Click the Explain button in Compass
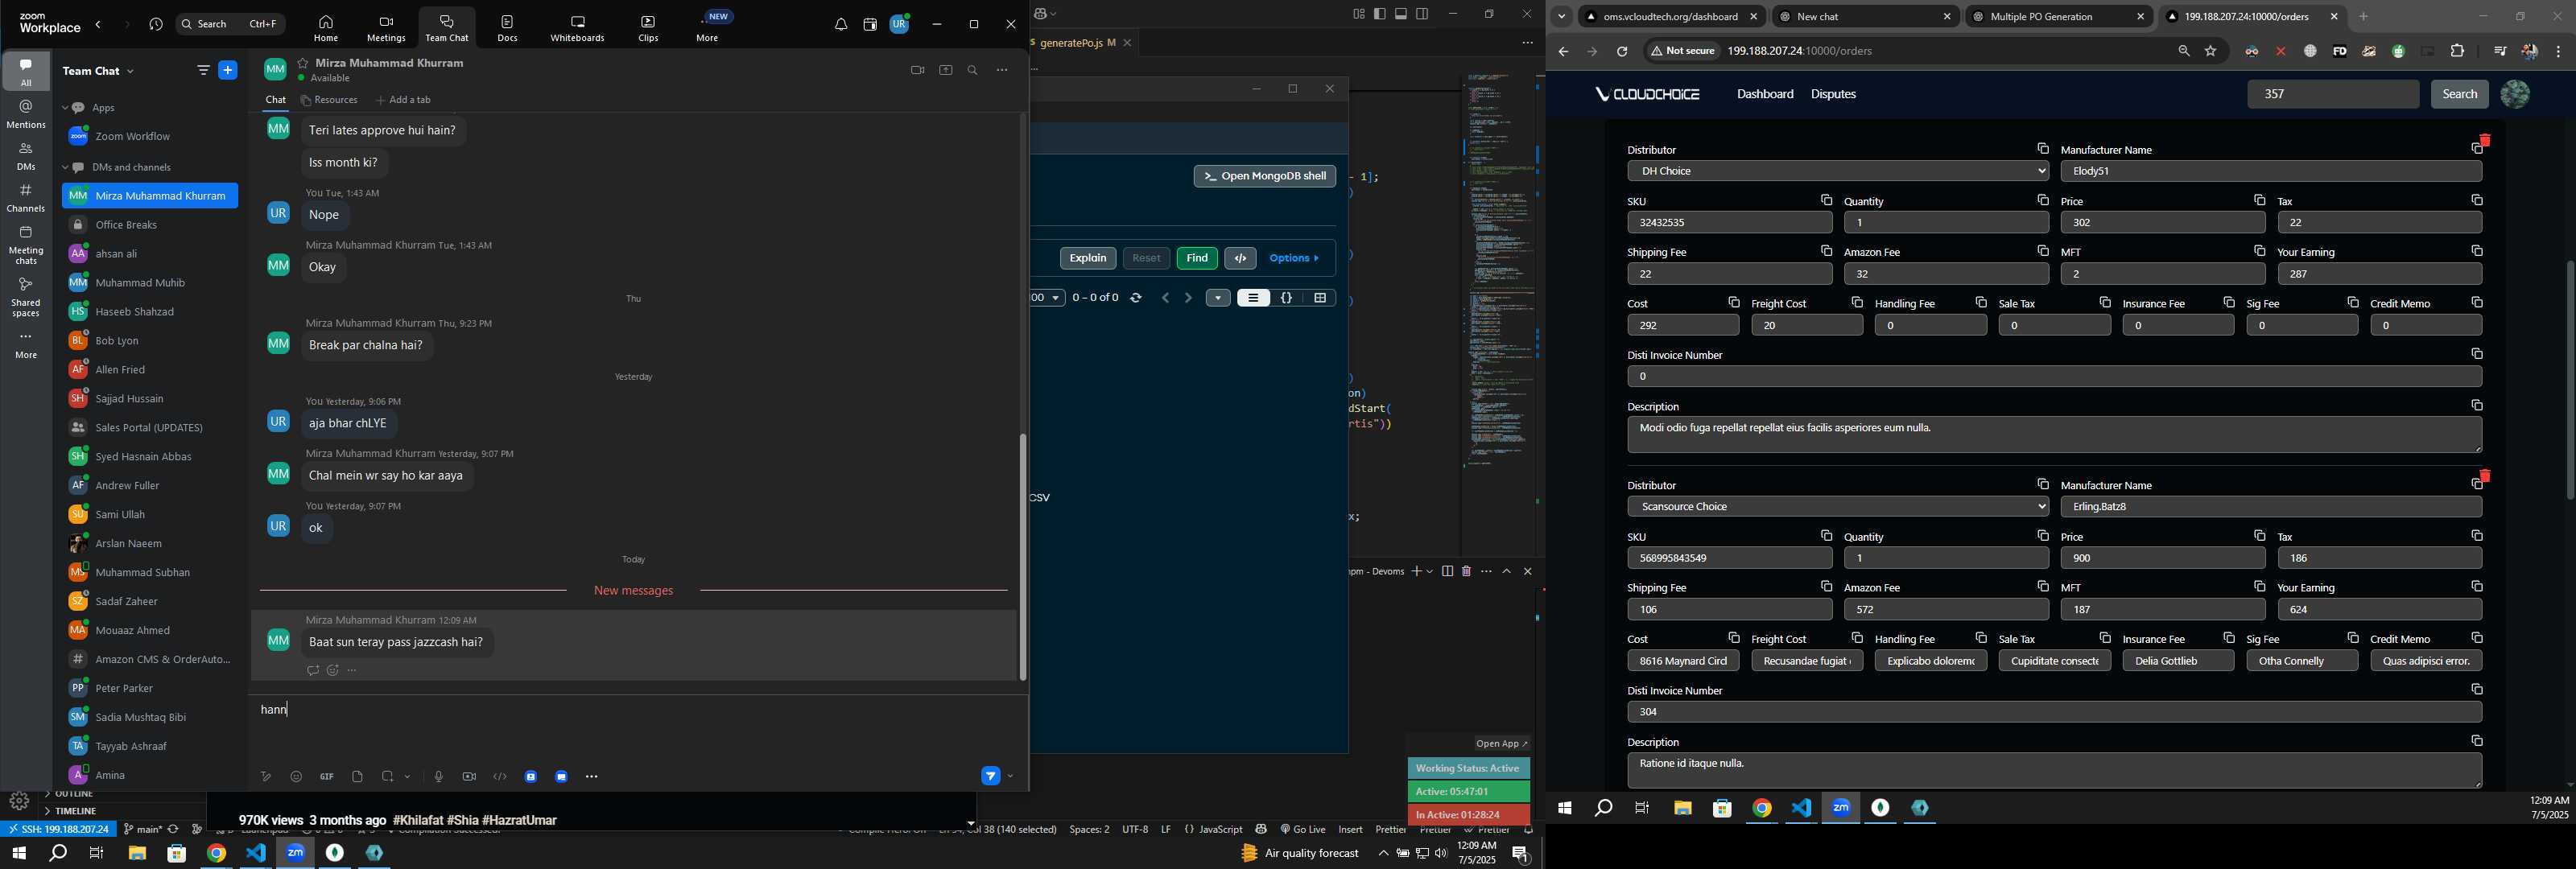The image size is (2576, 869). pos(1088,259)
